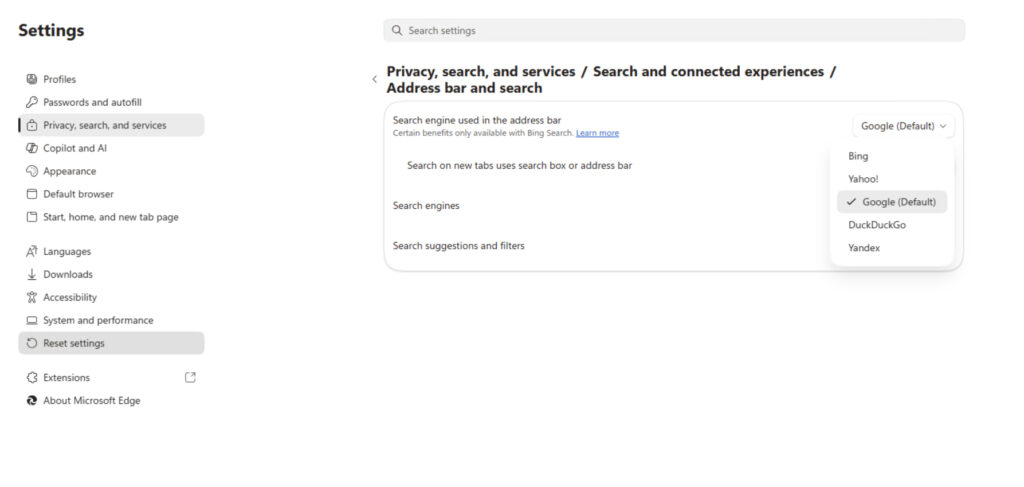Image resolution: width=1024 pixels, height=487 pixels.
Task: Click the Extensions puzzle icon
Action: point(31,377)
